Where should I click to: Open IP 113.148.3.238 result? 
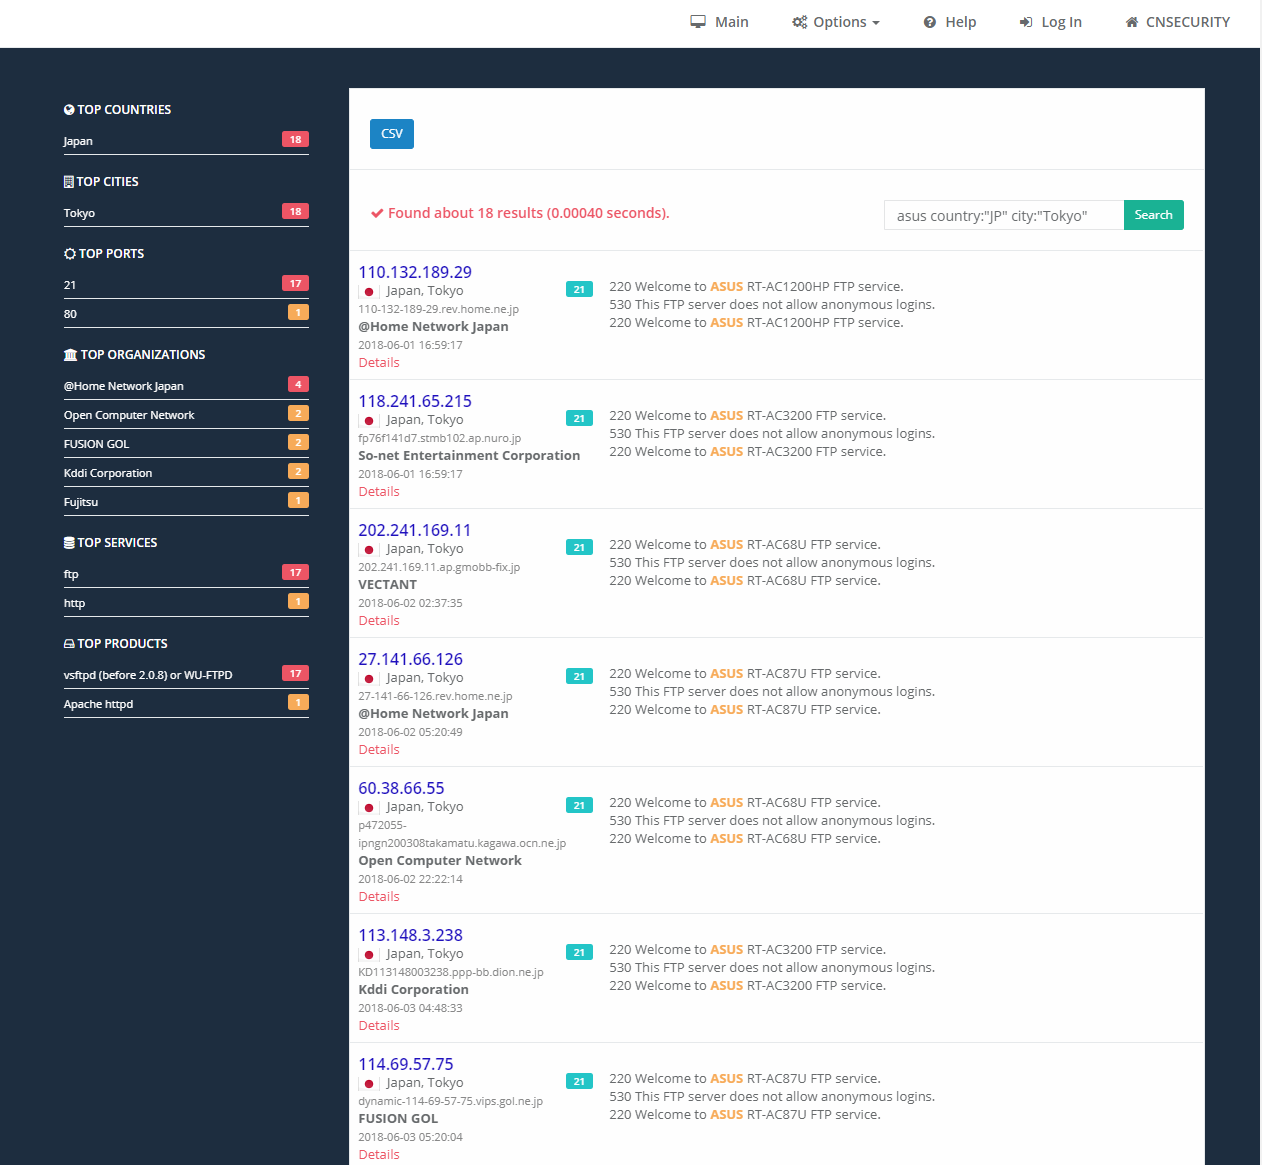tap(410, 935)
